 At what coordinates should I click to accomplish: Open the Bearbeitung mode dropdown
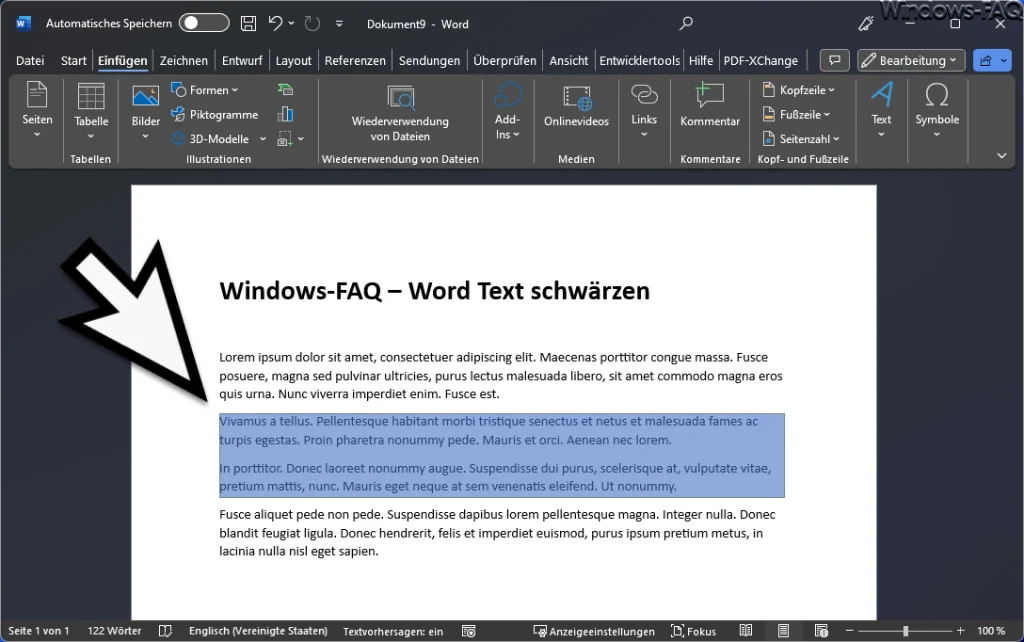(910, 60)
